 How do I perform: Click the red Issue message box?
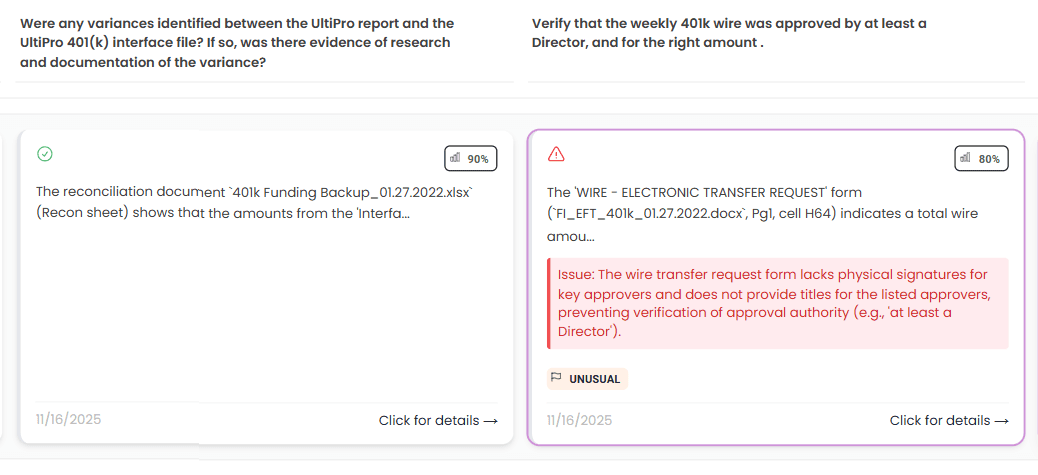777,303
